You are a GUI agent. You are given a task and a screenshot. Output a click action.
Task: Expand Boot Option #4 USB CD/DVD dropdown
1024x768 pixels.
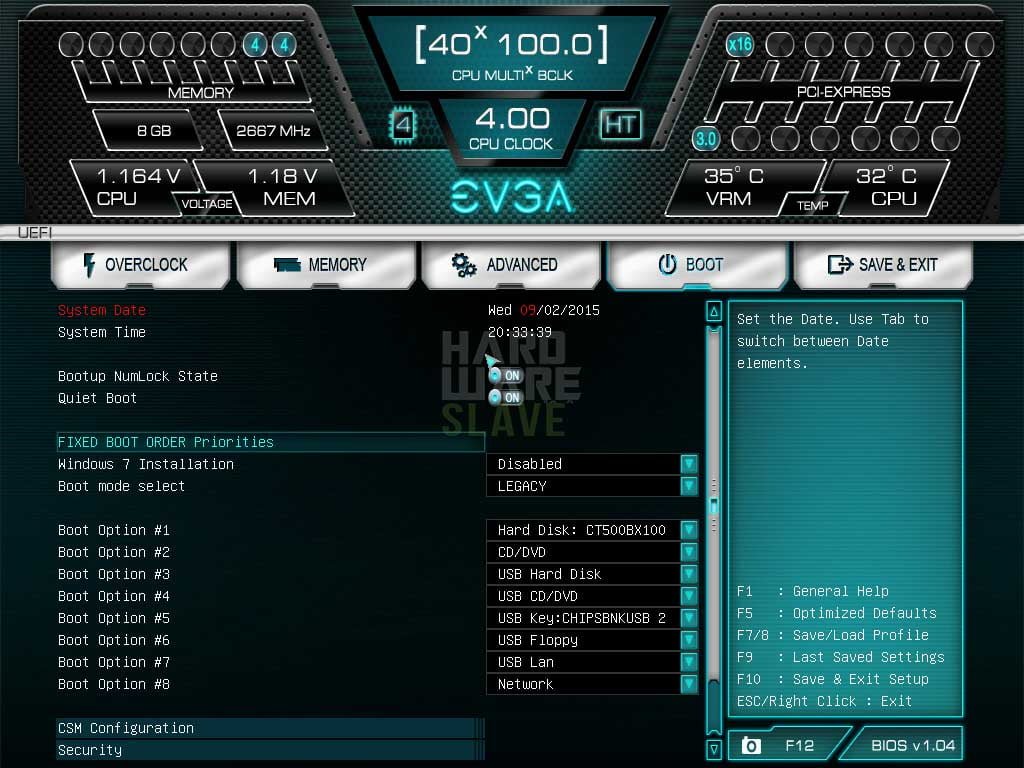592,596
